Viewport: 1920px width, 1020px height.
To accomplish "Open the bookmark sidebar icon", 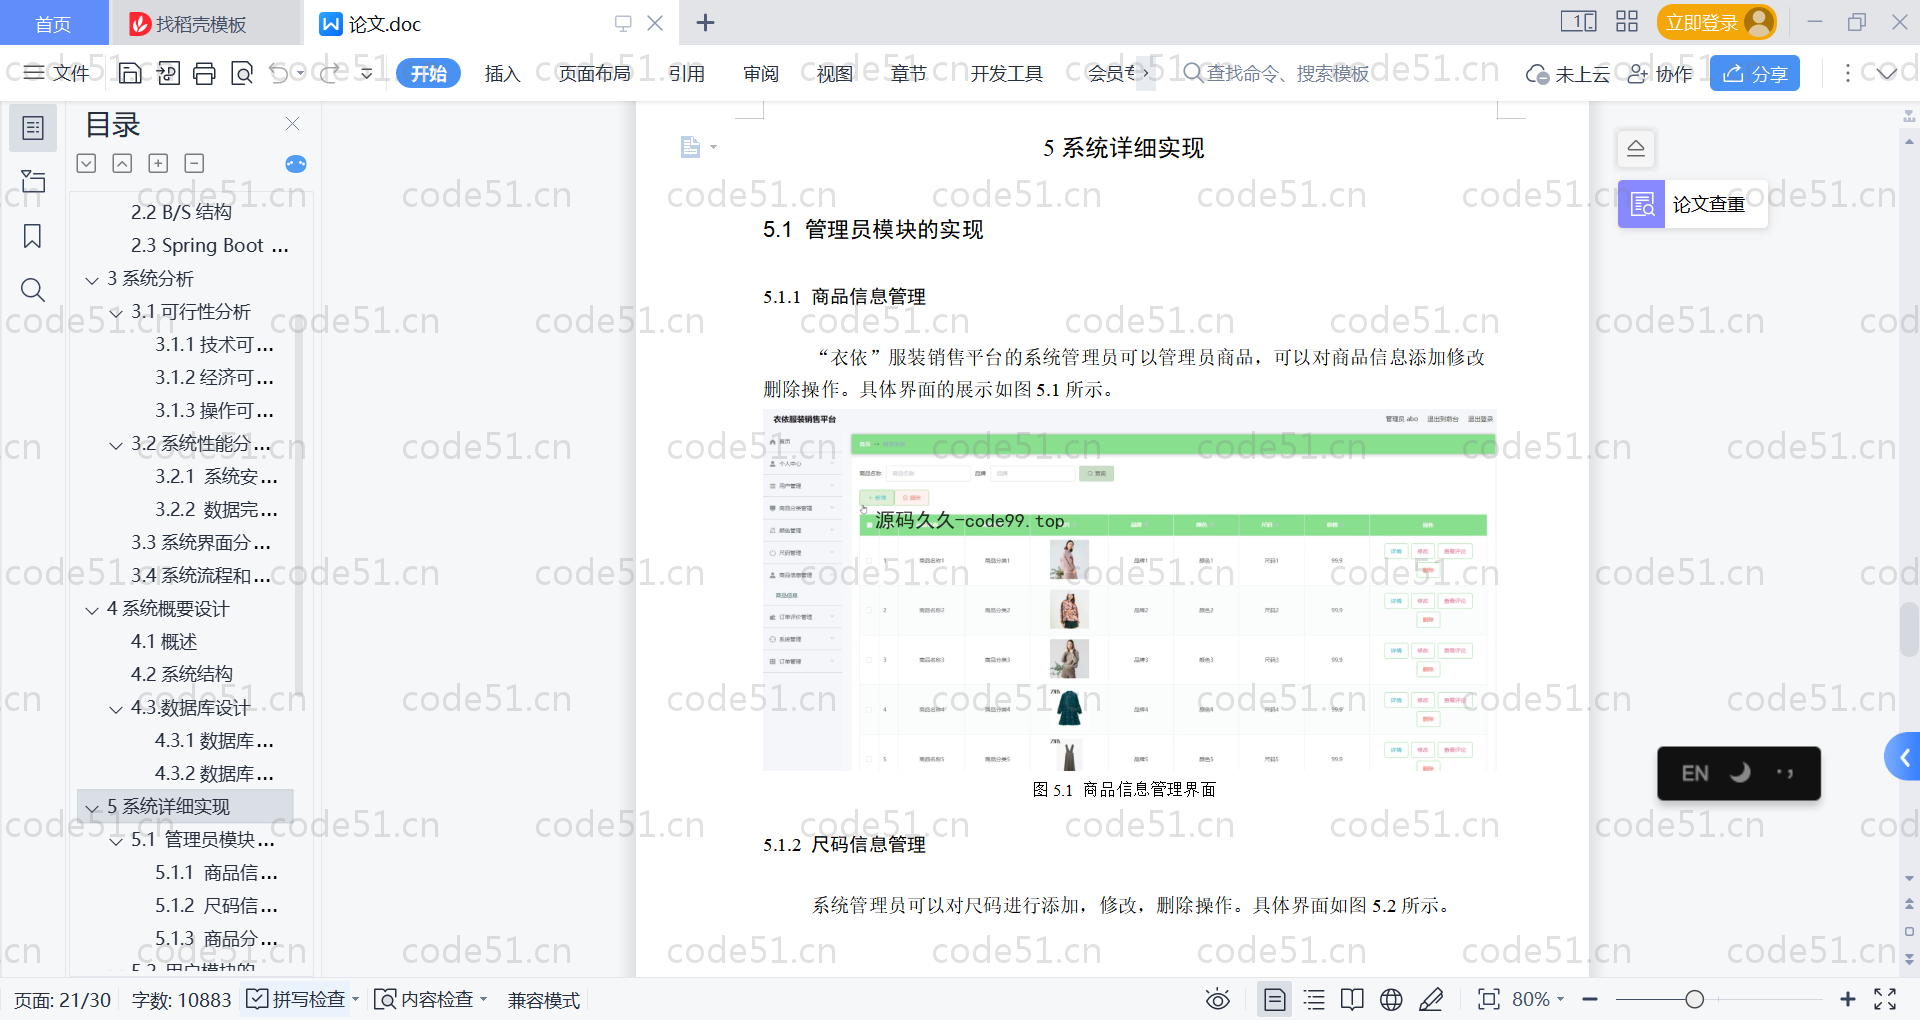I will 33,236.
